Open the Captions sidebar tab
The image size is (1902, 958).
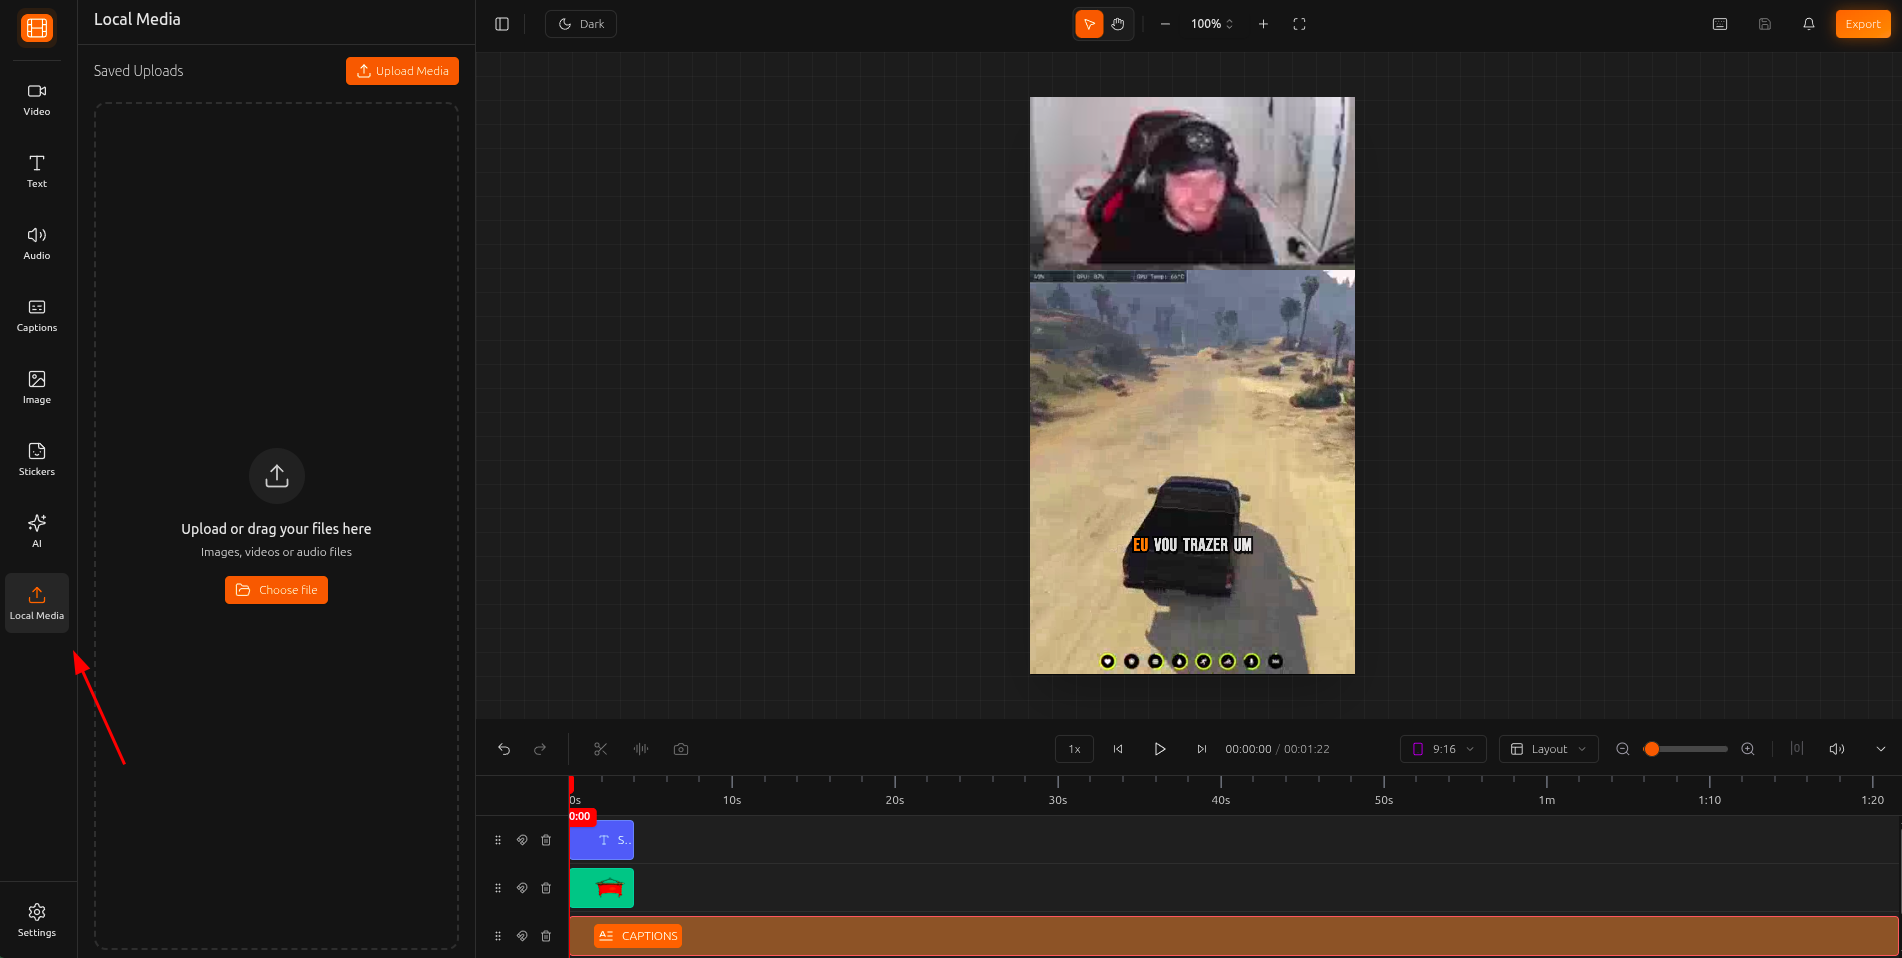tap(37, 315)
